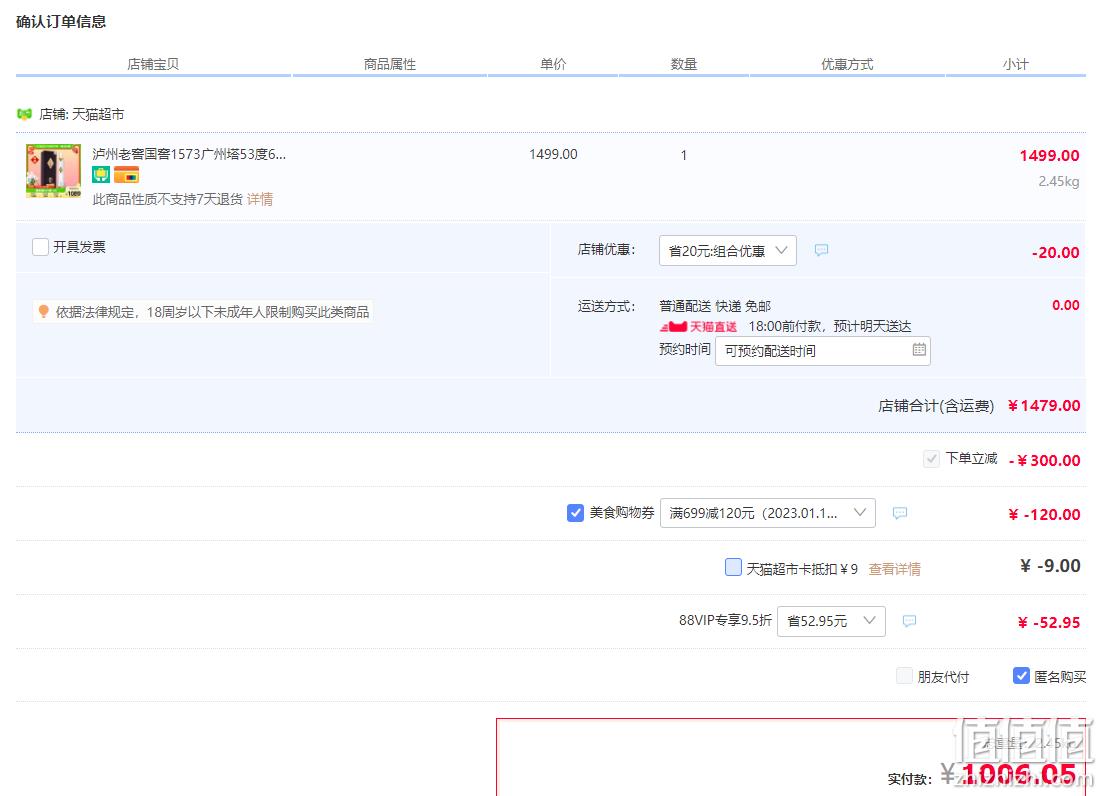Image resolution: width=1103 pixels, height=796 pixels.
Task: Check the 天猫超市卡抵扣¥9 checkbox
Action: tap(733, 567)
